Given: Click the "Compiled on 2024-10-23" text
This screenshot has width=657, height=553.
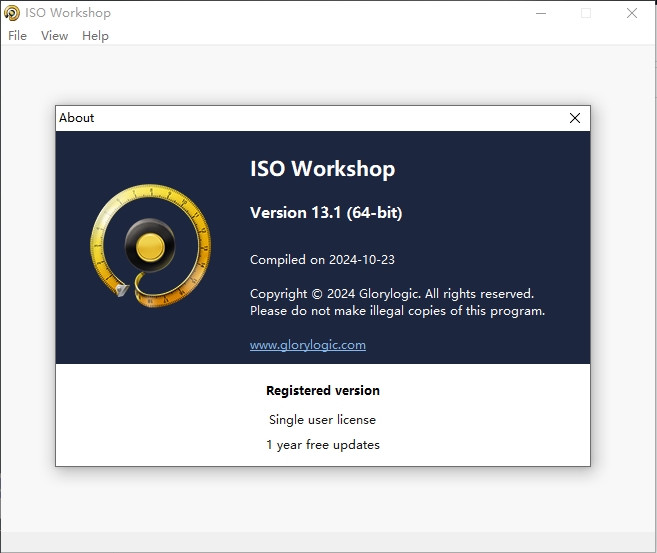Looking at the screenshot, I should (x=322, y=260).
